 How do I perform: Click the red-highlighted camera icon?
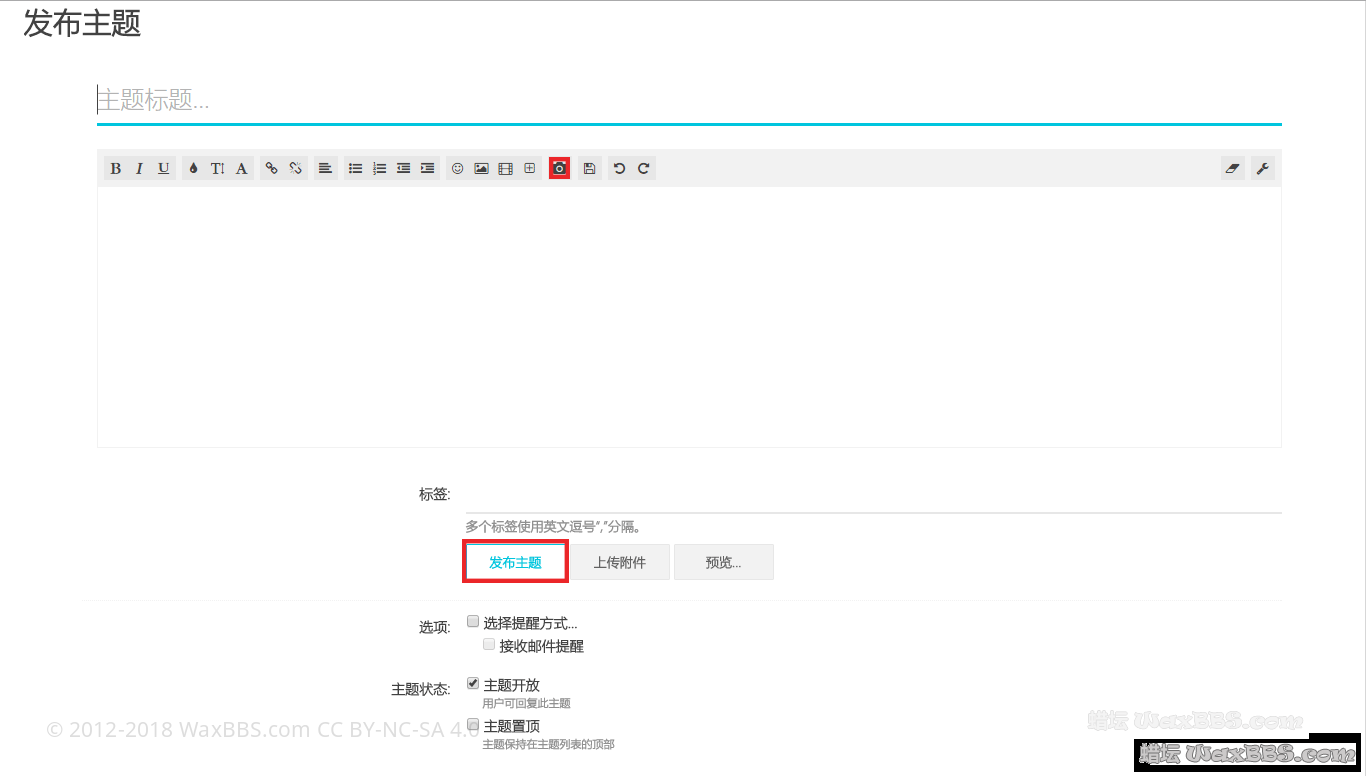coord(560,169)
